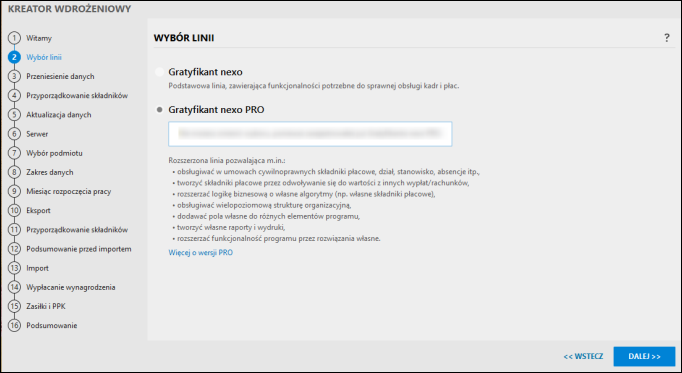Select the Gratyfikant nexo radio option
The image size is (682, 373).
tap(160, 72)
